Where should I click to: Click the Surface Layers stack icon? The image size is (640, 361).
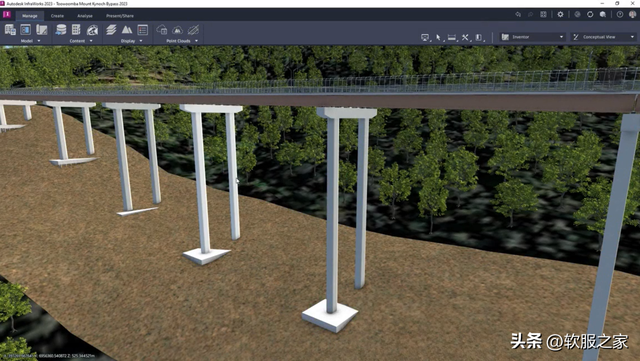(x=111, y=30)
